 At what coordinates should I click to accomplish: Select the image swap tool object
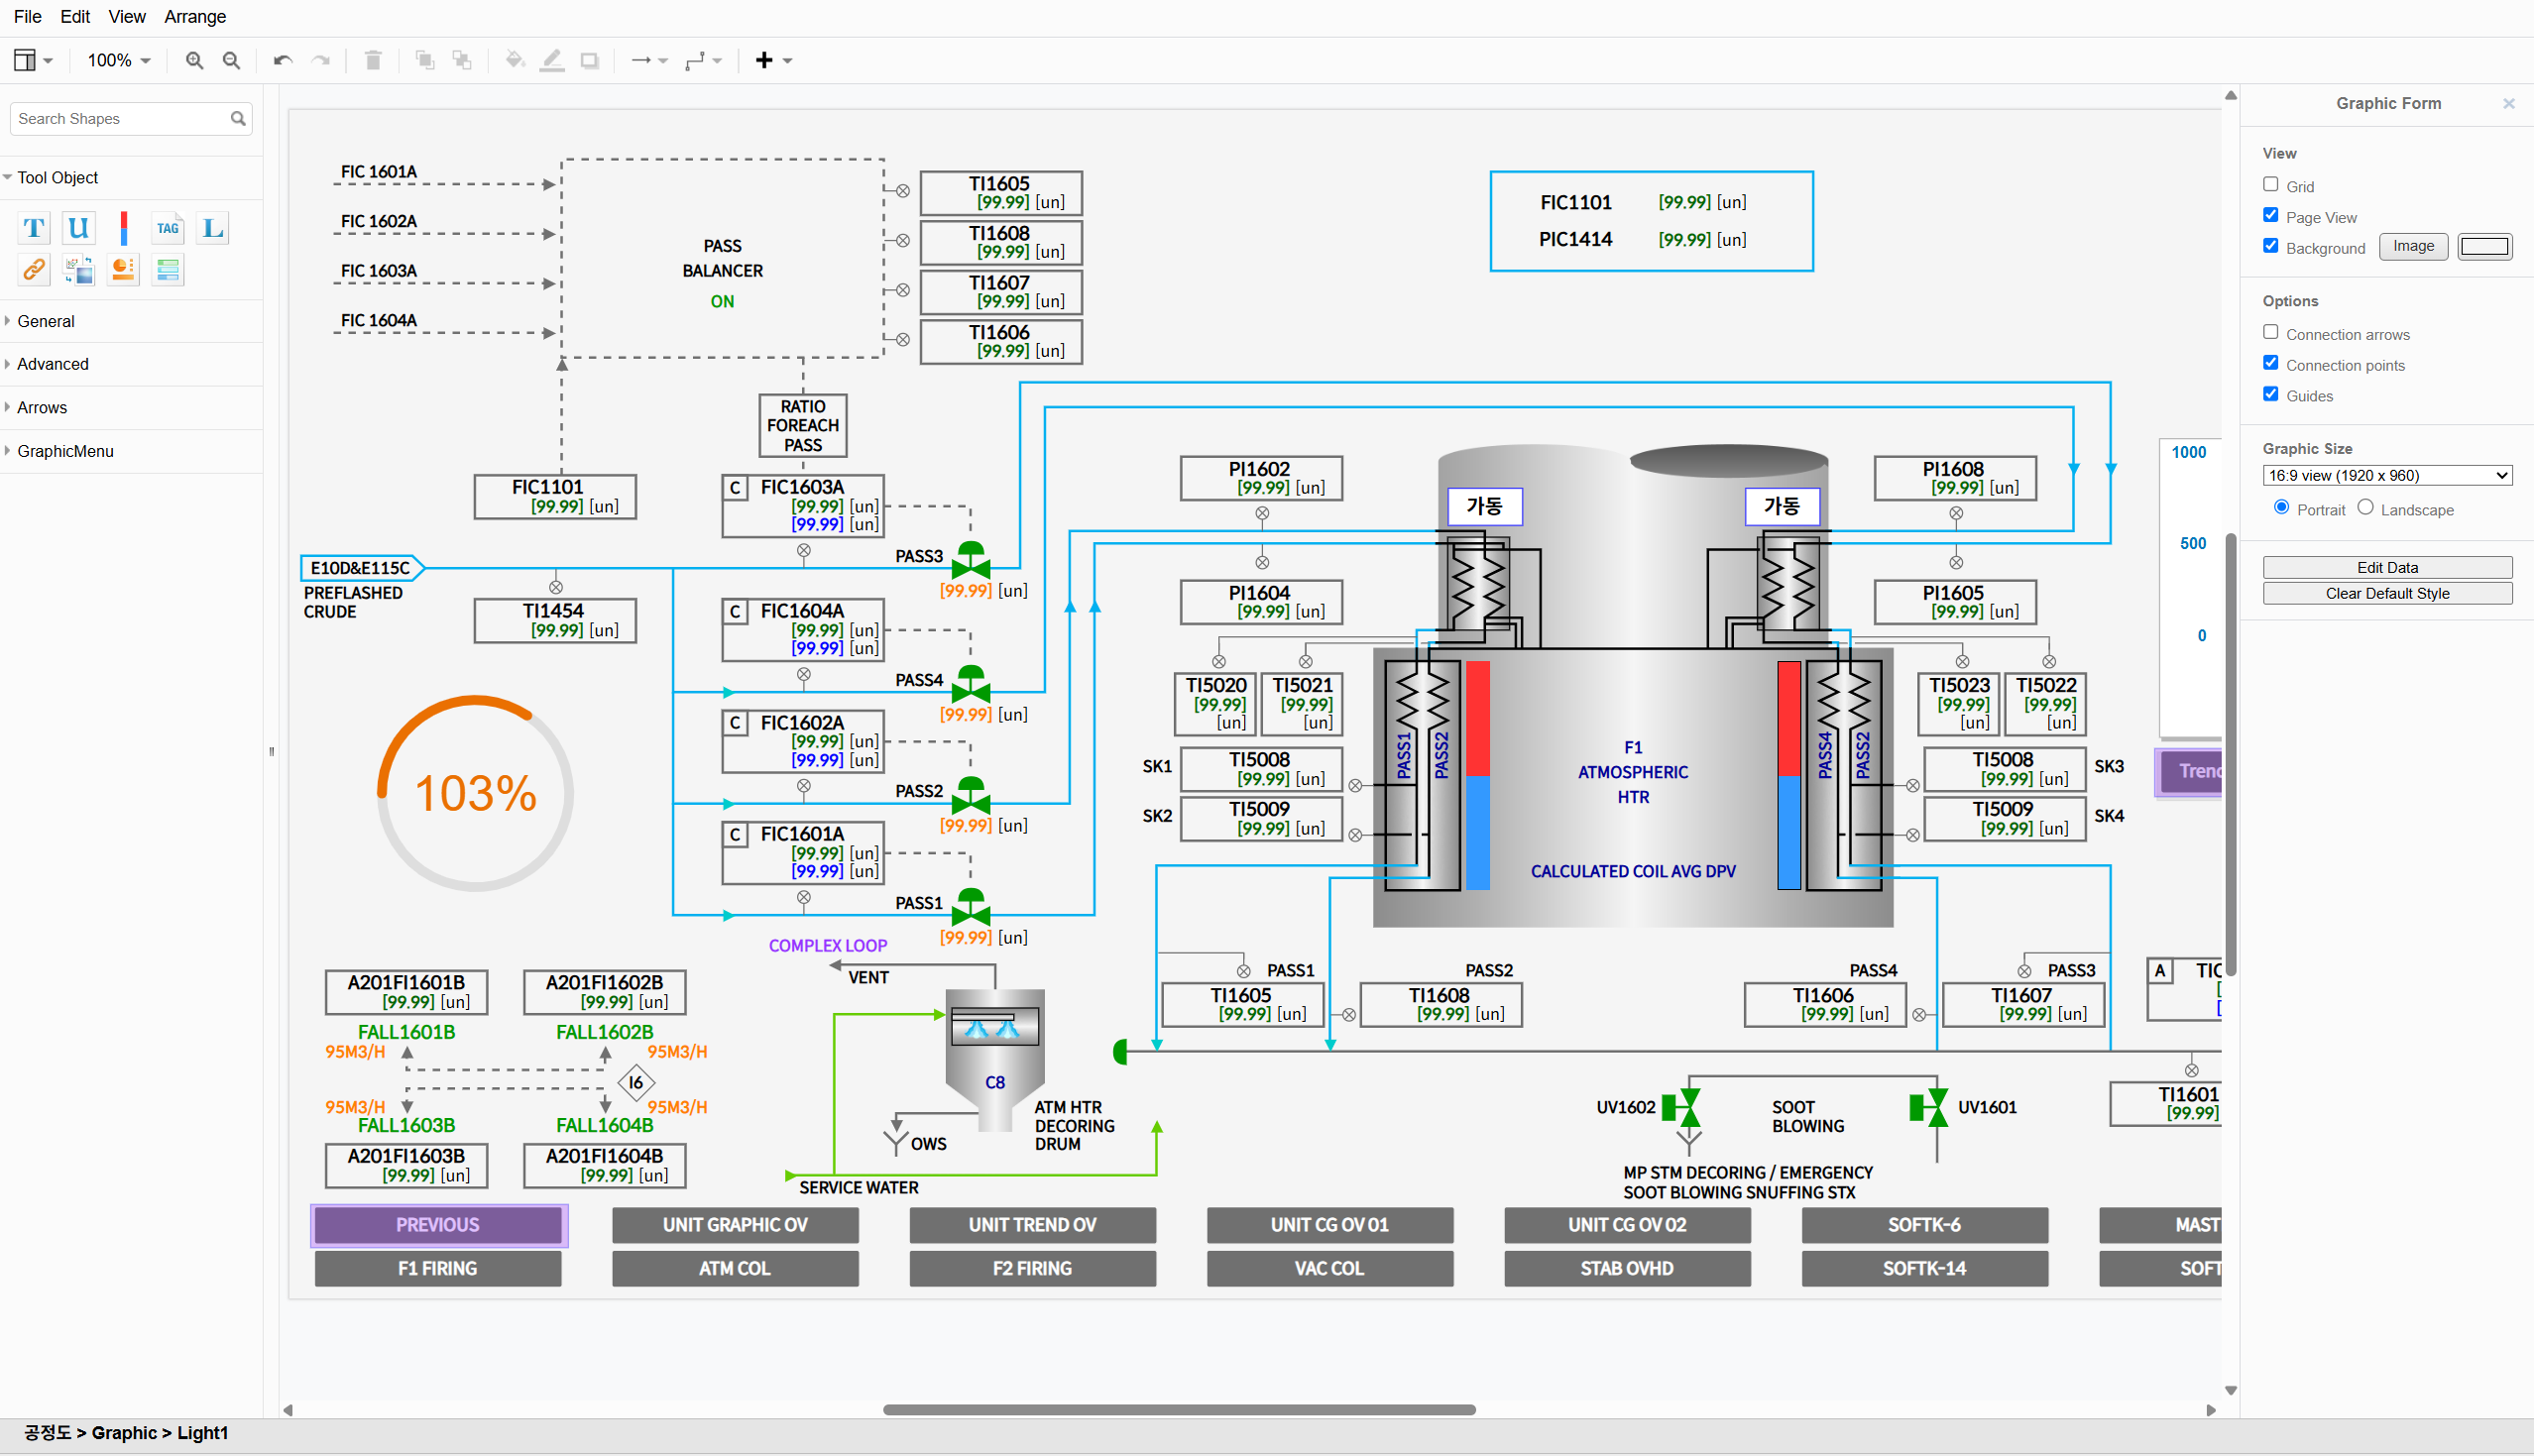78,270
